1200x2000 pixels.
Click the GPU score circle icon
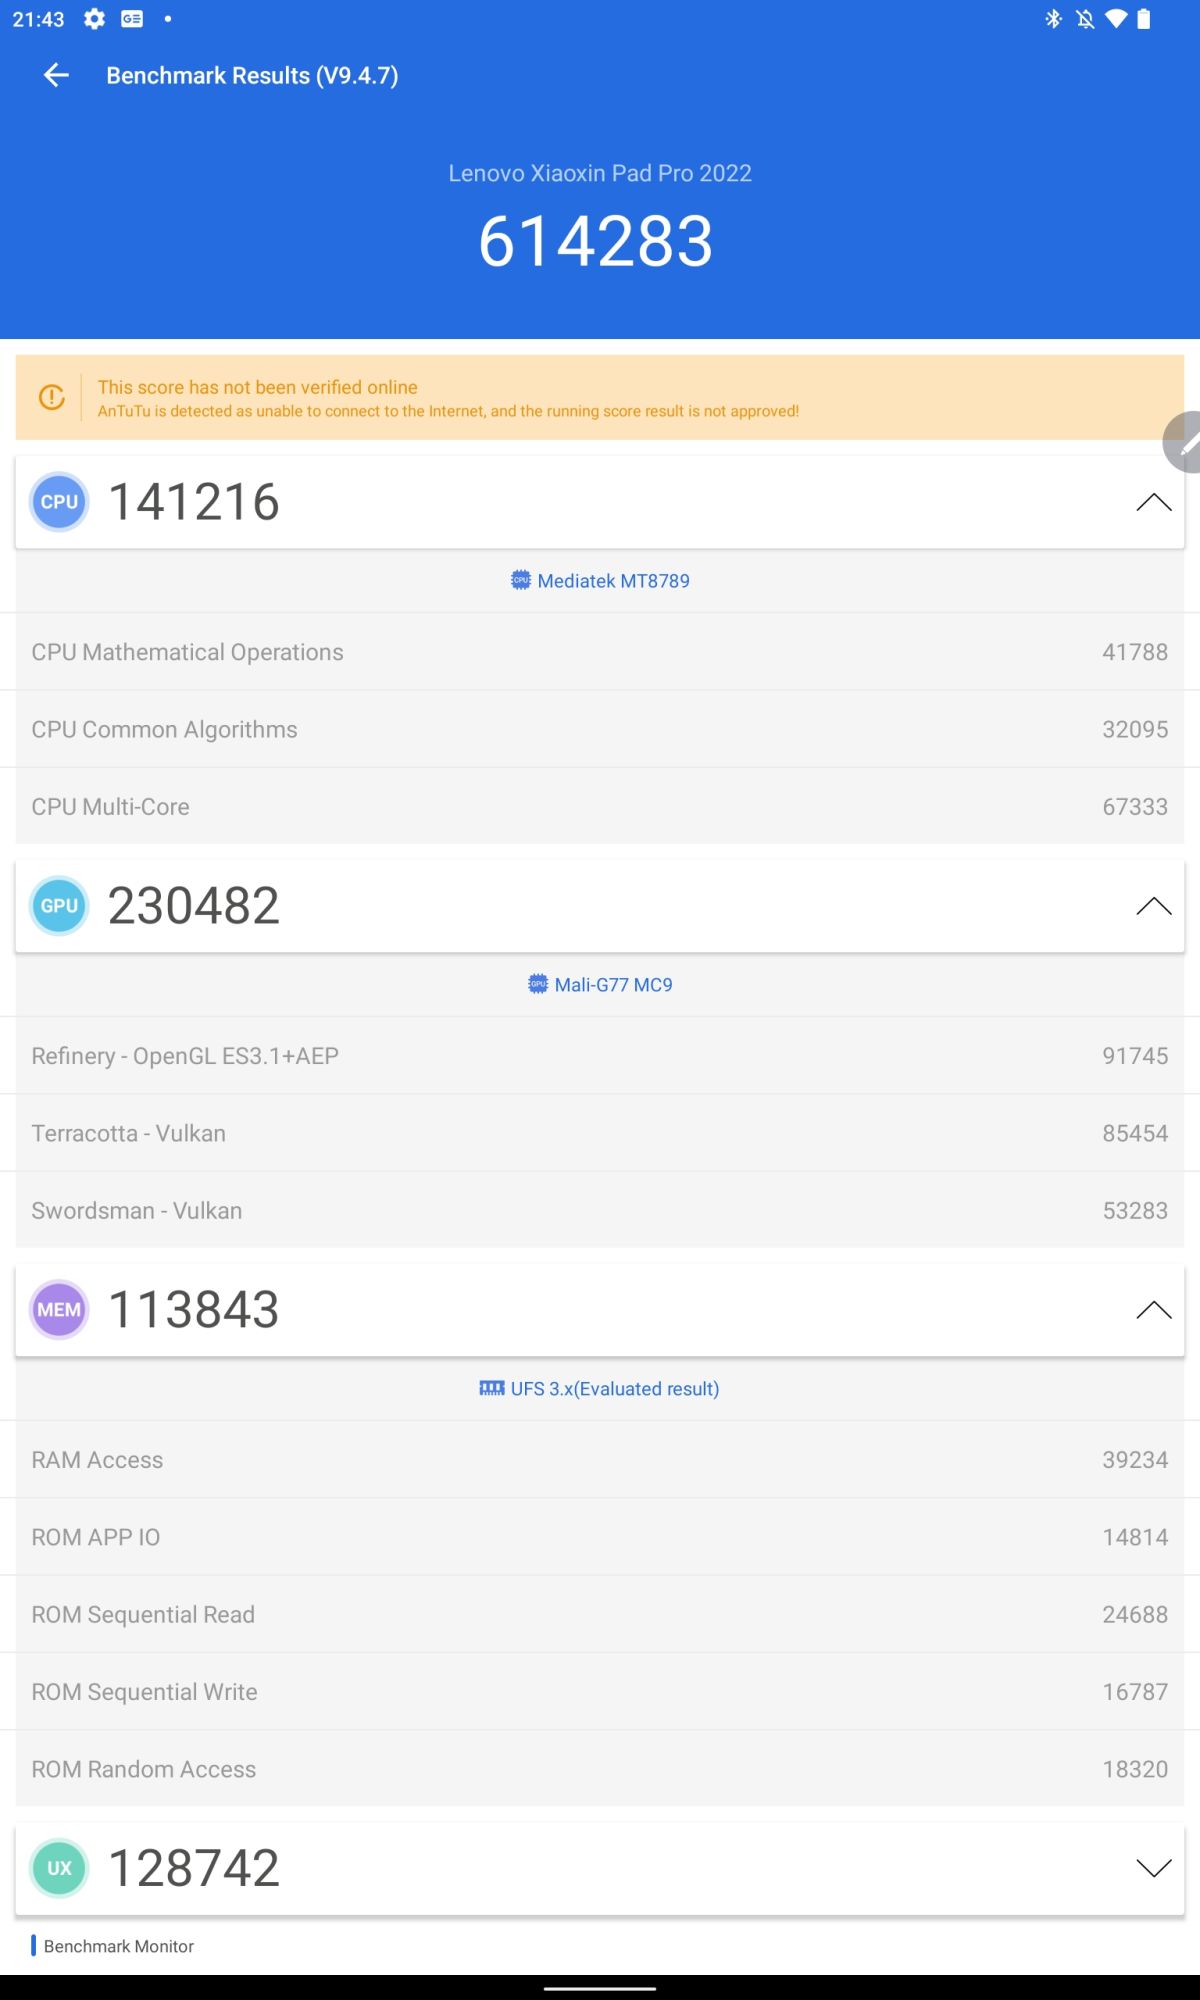tap(59, 906)
